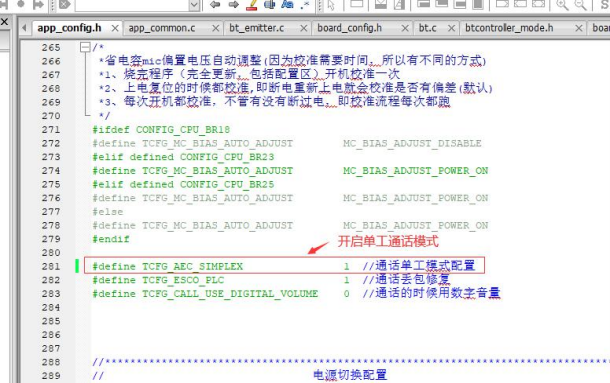Close the app_common.c tab
610x383 pixels.
pos(216,28)
